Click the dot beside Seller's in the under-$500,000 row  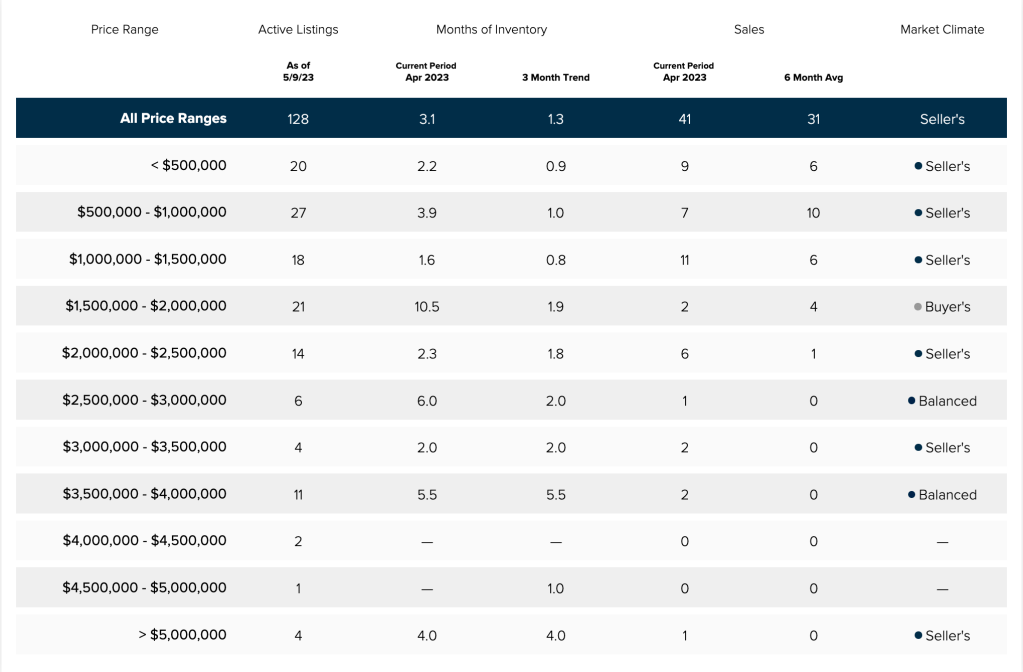(918, 166)
